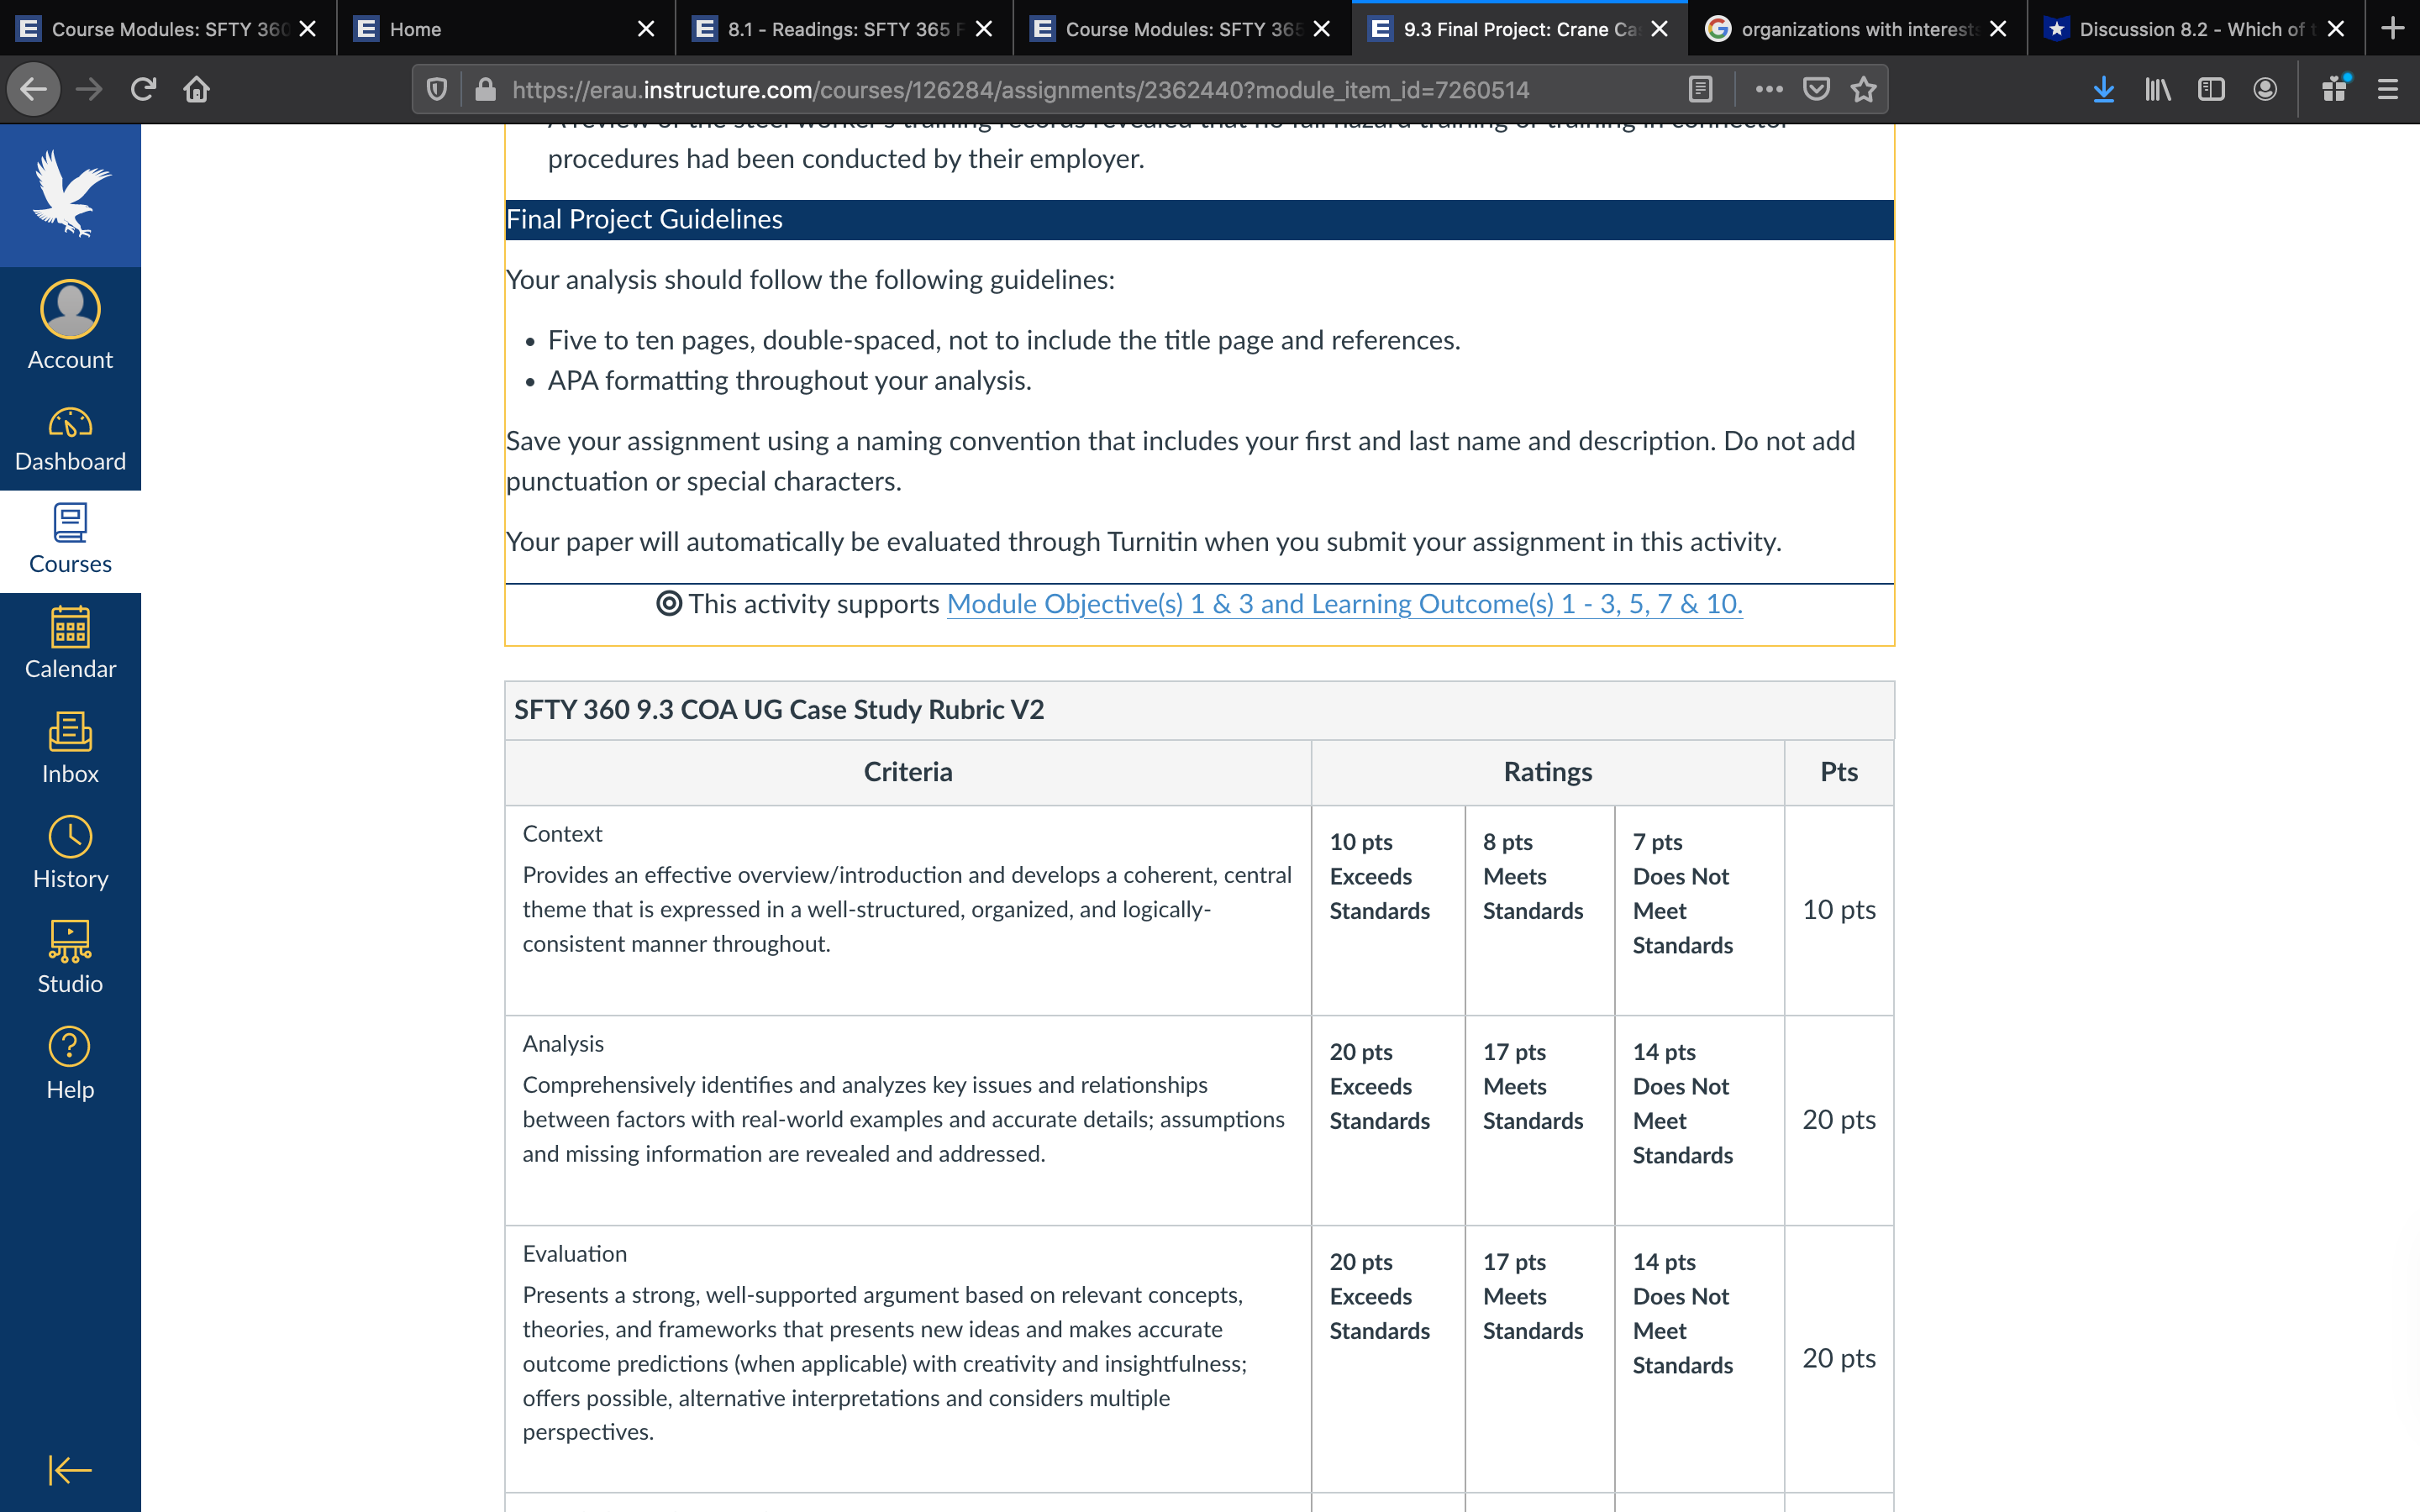Open Firefox account icon
This screenshot has height=1512, width=2420.
2265,89
